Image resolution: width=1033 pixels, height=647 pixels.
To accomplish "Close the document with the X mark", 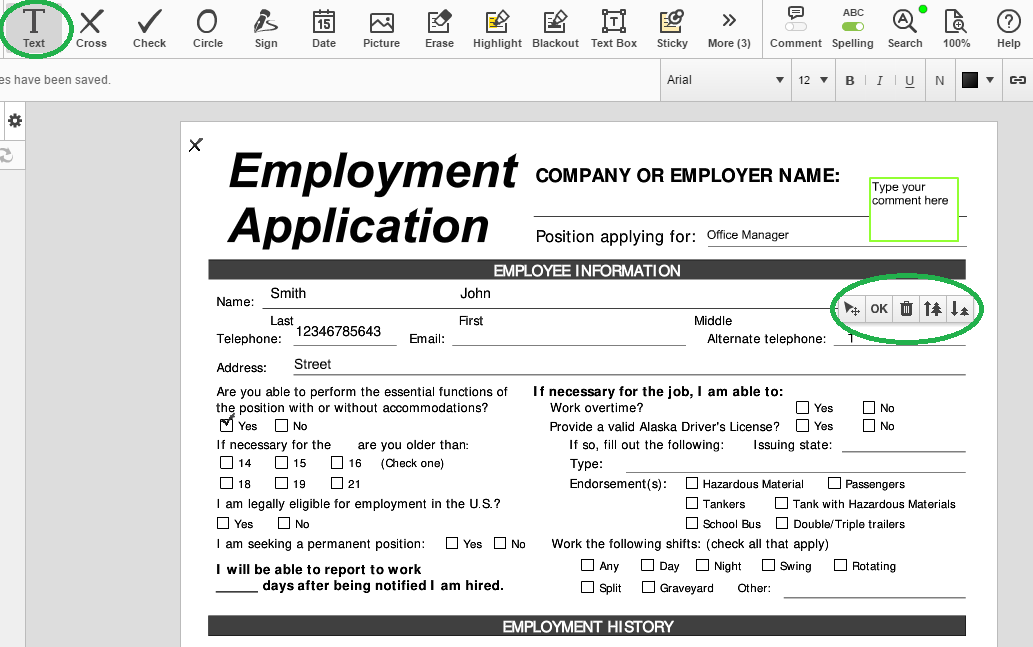I will 196,145.
